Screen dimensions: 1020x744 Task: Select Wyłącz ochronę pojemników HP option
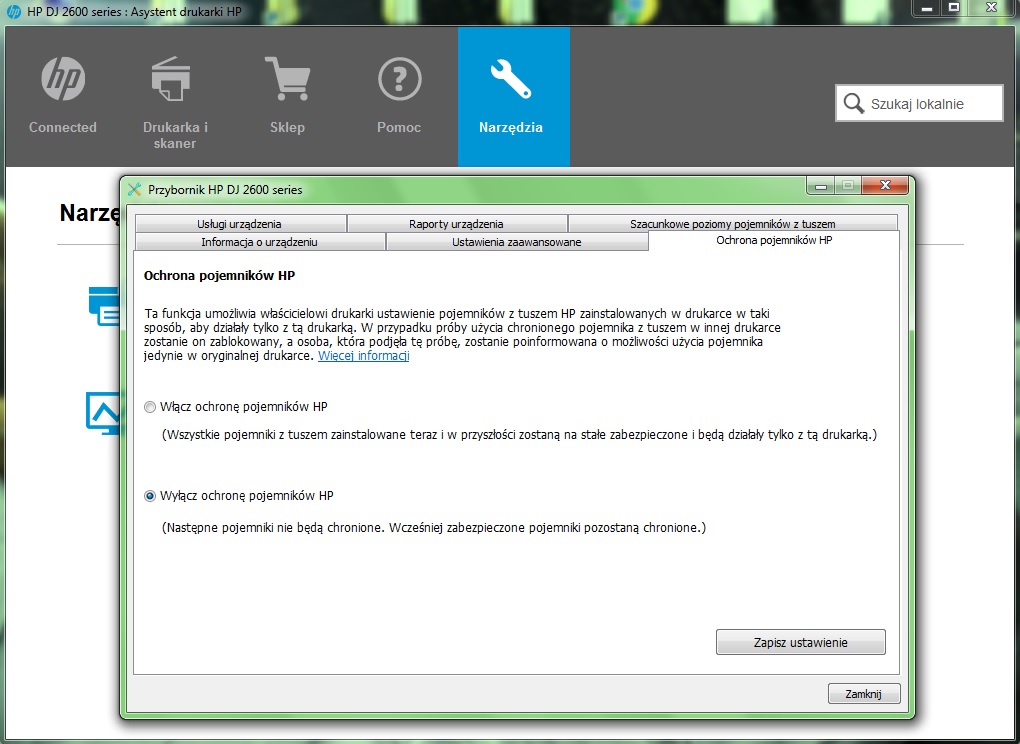coord(150,496)
